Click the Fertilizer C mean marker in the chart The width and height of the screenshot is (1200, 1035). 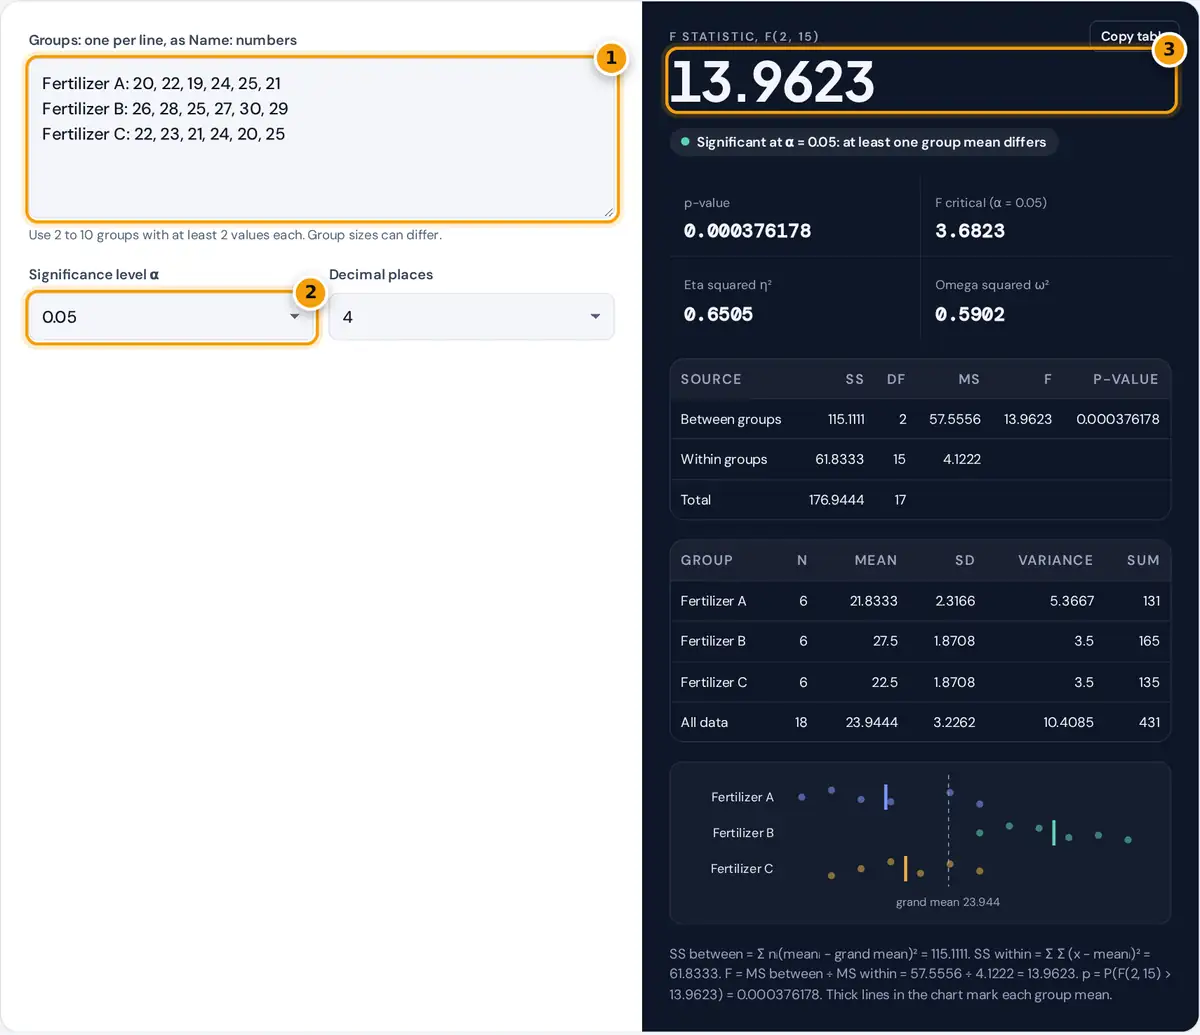click(x=905, y=868)
